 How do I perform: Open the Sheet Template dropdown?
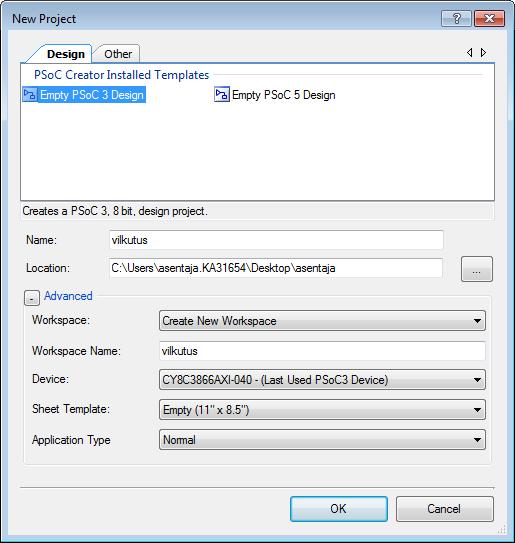click(x=322, y=410)
